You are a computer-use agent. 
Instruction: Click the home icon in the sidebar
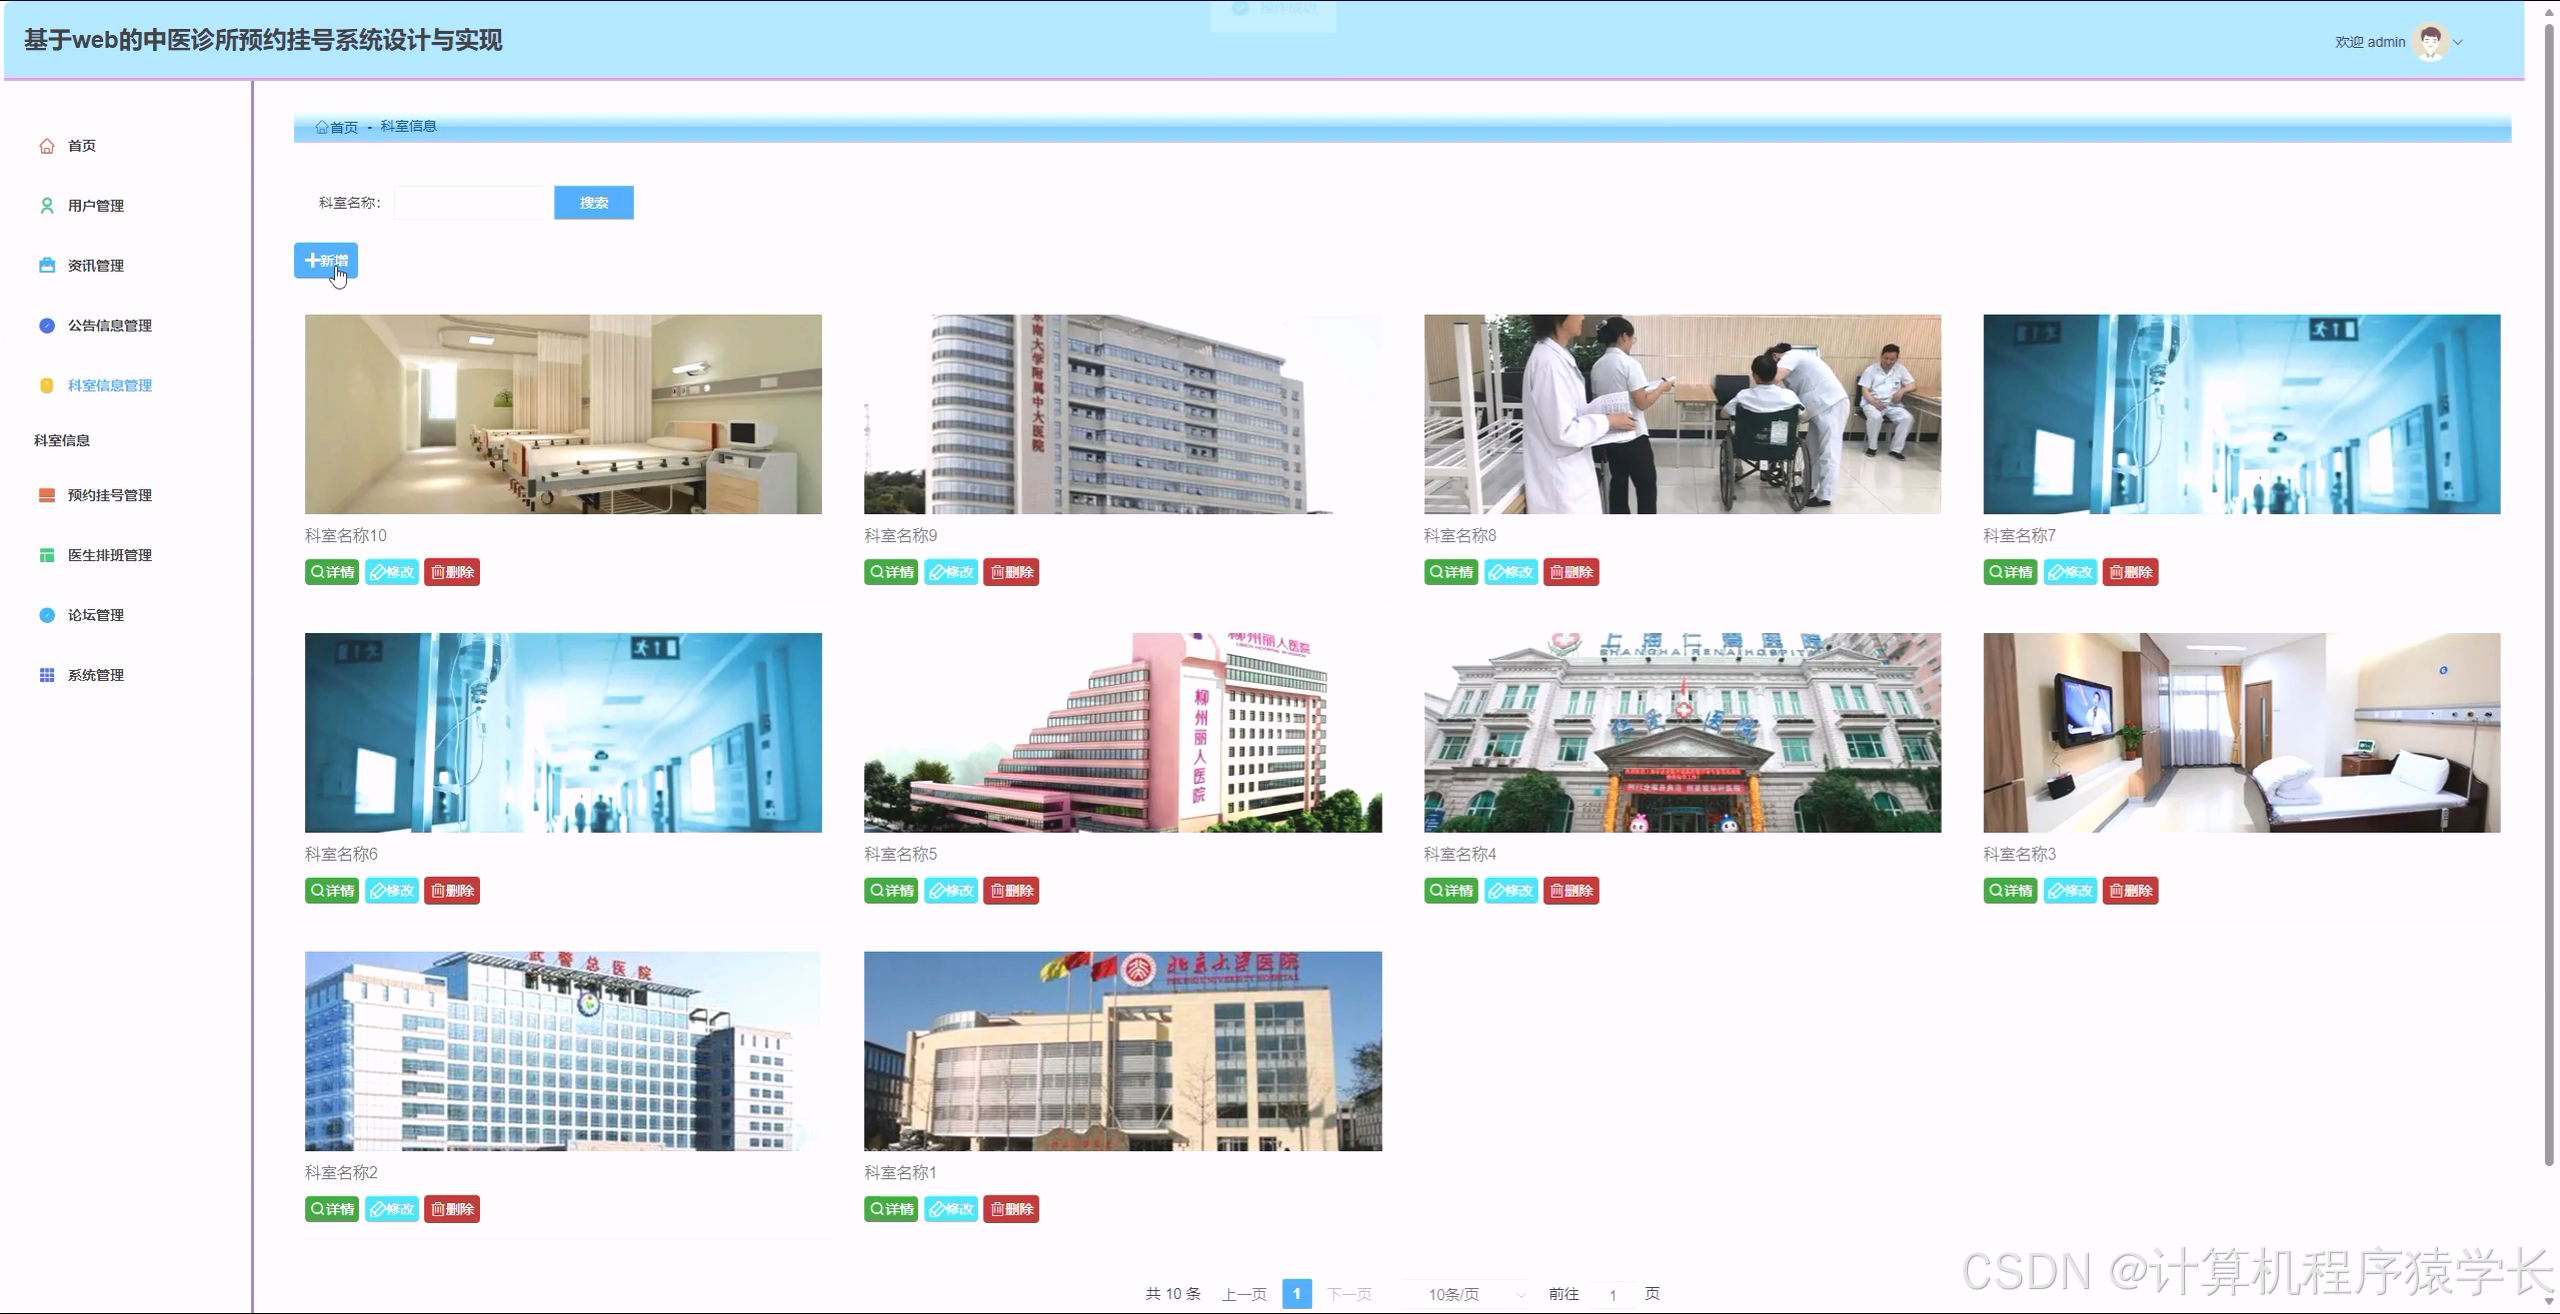(46, 146)
